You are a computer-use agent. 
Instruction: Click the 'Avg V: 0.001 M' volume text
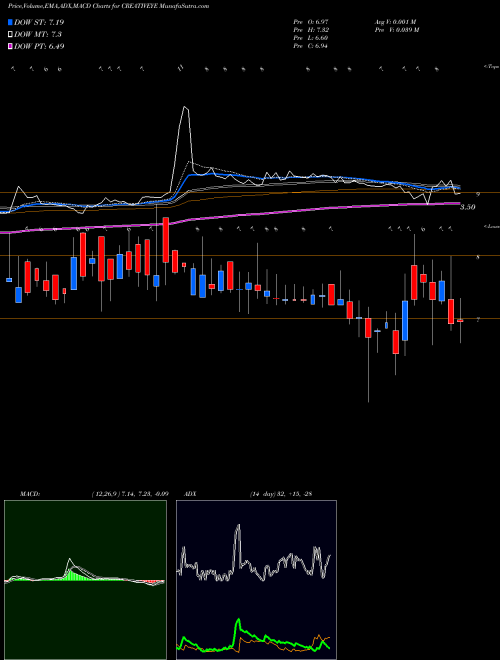point(395,22)
